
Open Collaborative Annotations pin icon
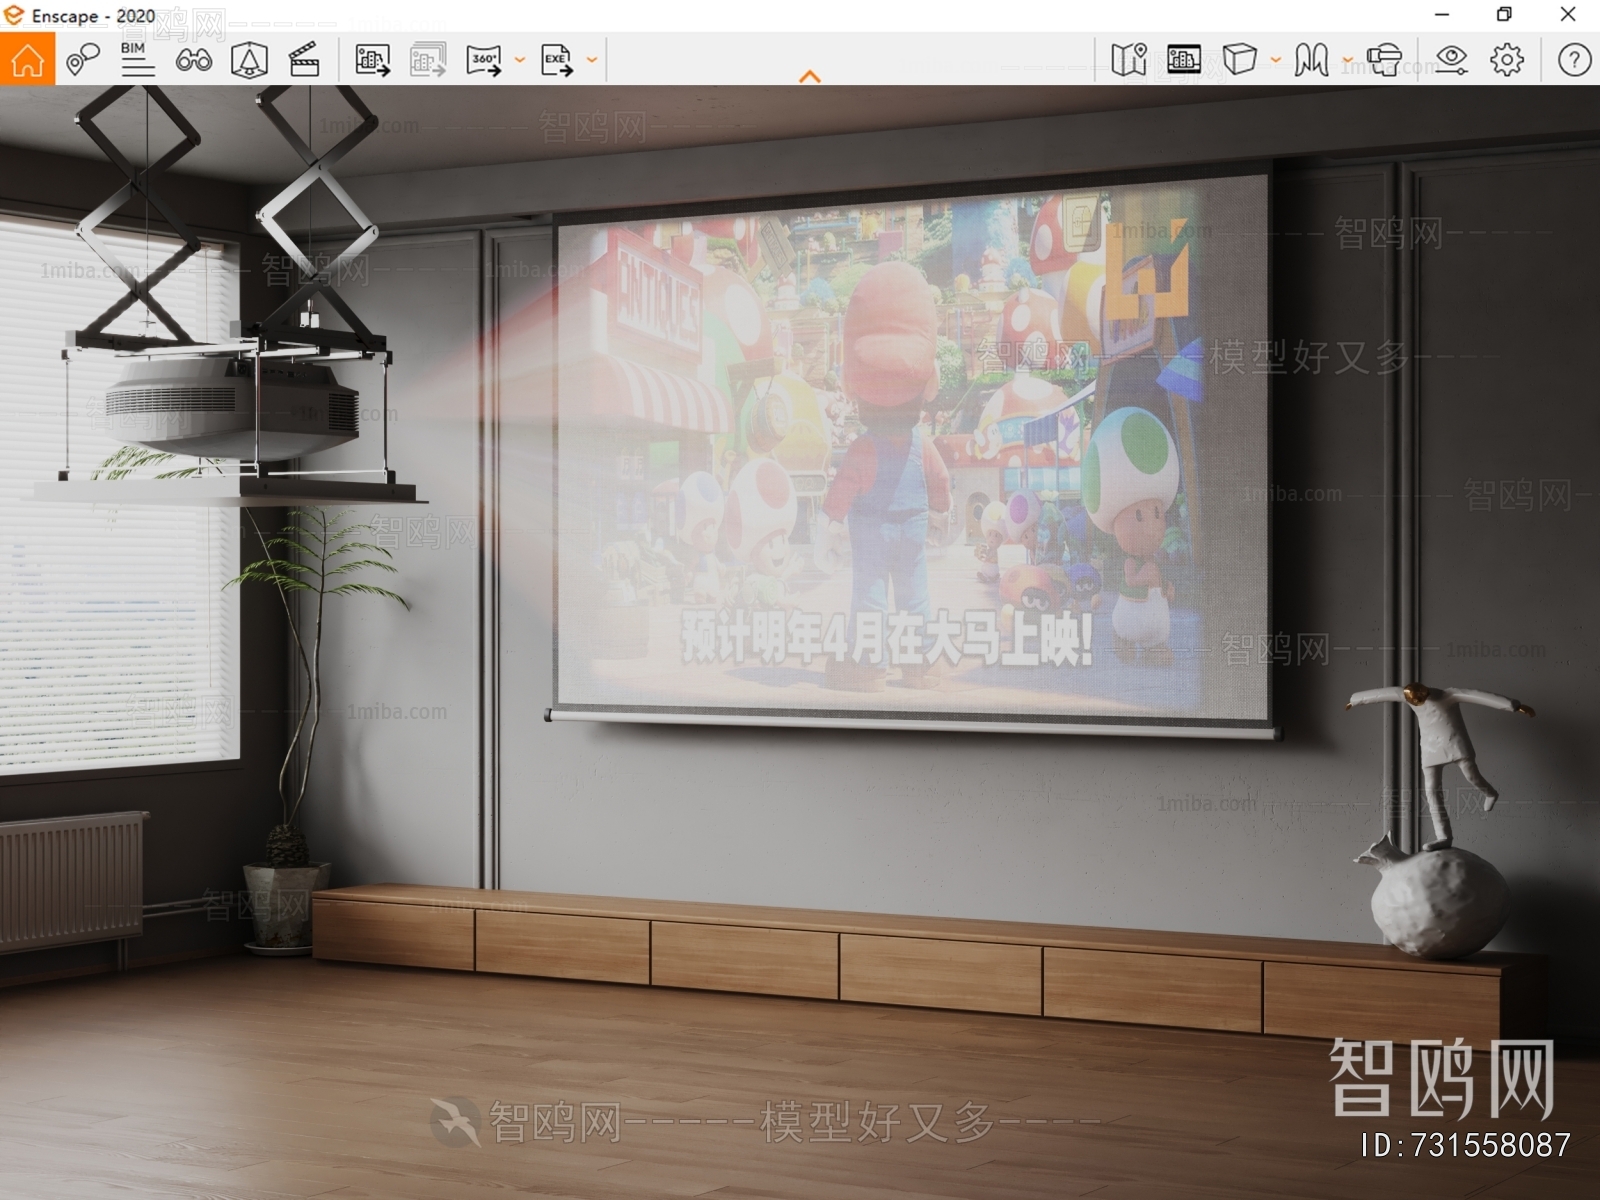click(x=82, y=60)
